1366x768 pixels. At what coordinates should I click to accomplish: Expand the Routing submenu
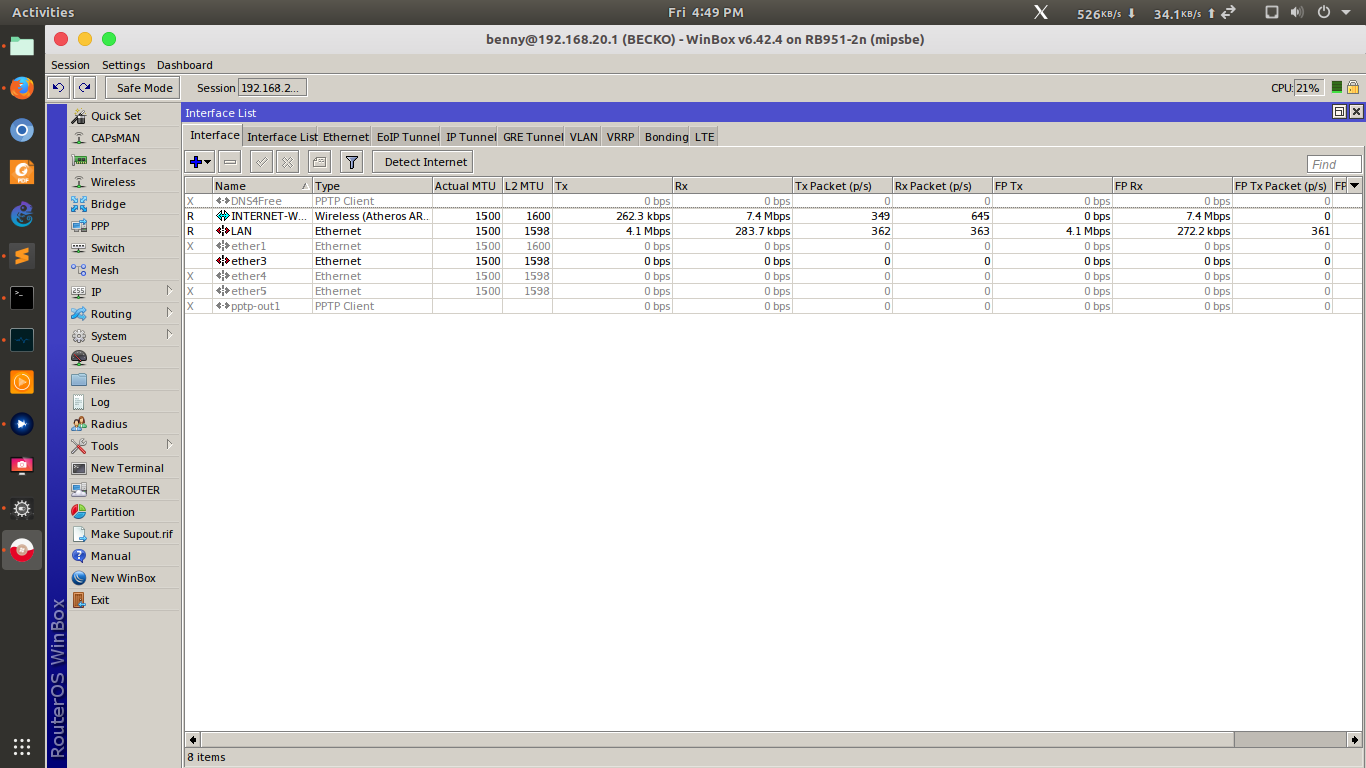click(x=170, y=313)
